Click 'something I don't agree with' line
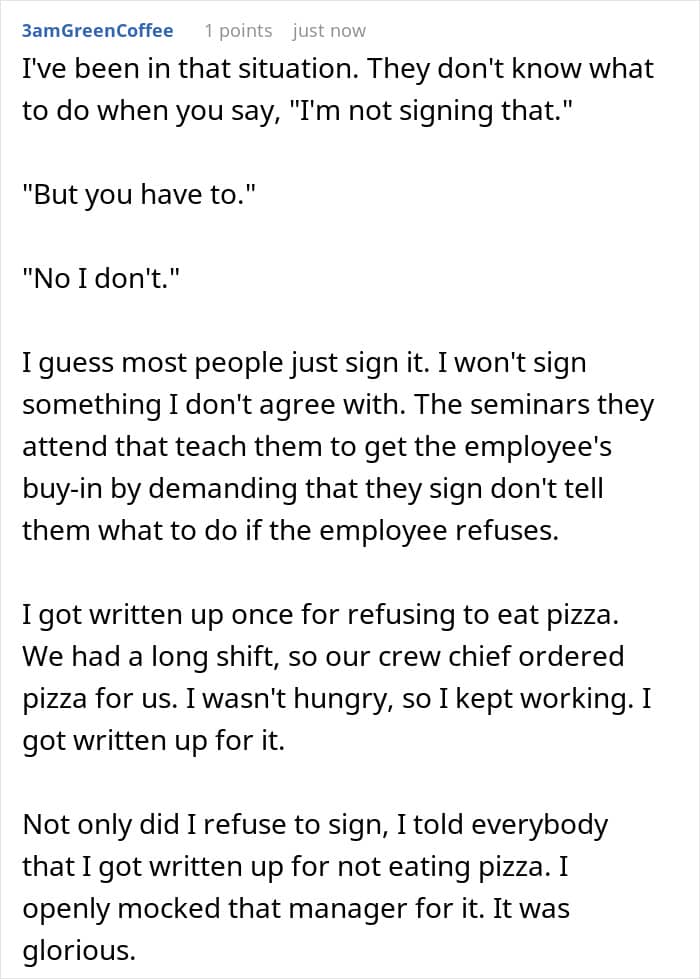700x979 pixels. coord(338,405)
